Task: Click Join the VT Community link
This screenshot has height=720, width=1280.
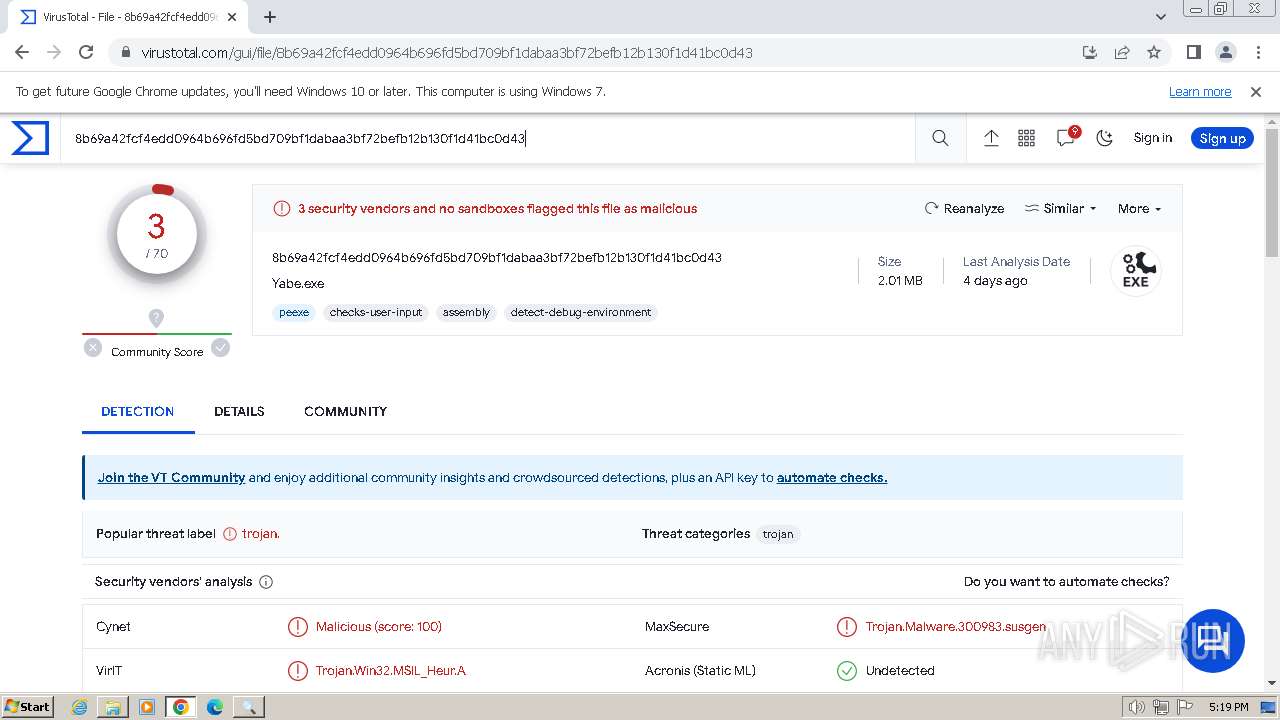Action: click(x=171, y=477)
